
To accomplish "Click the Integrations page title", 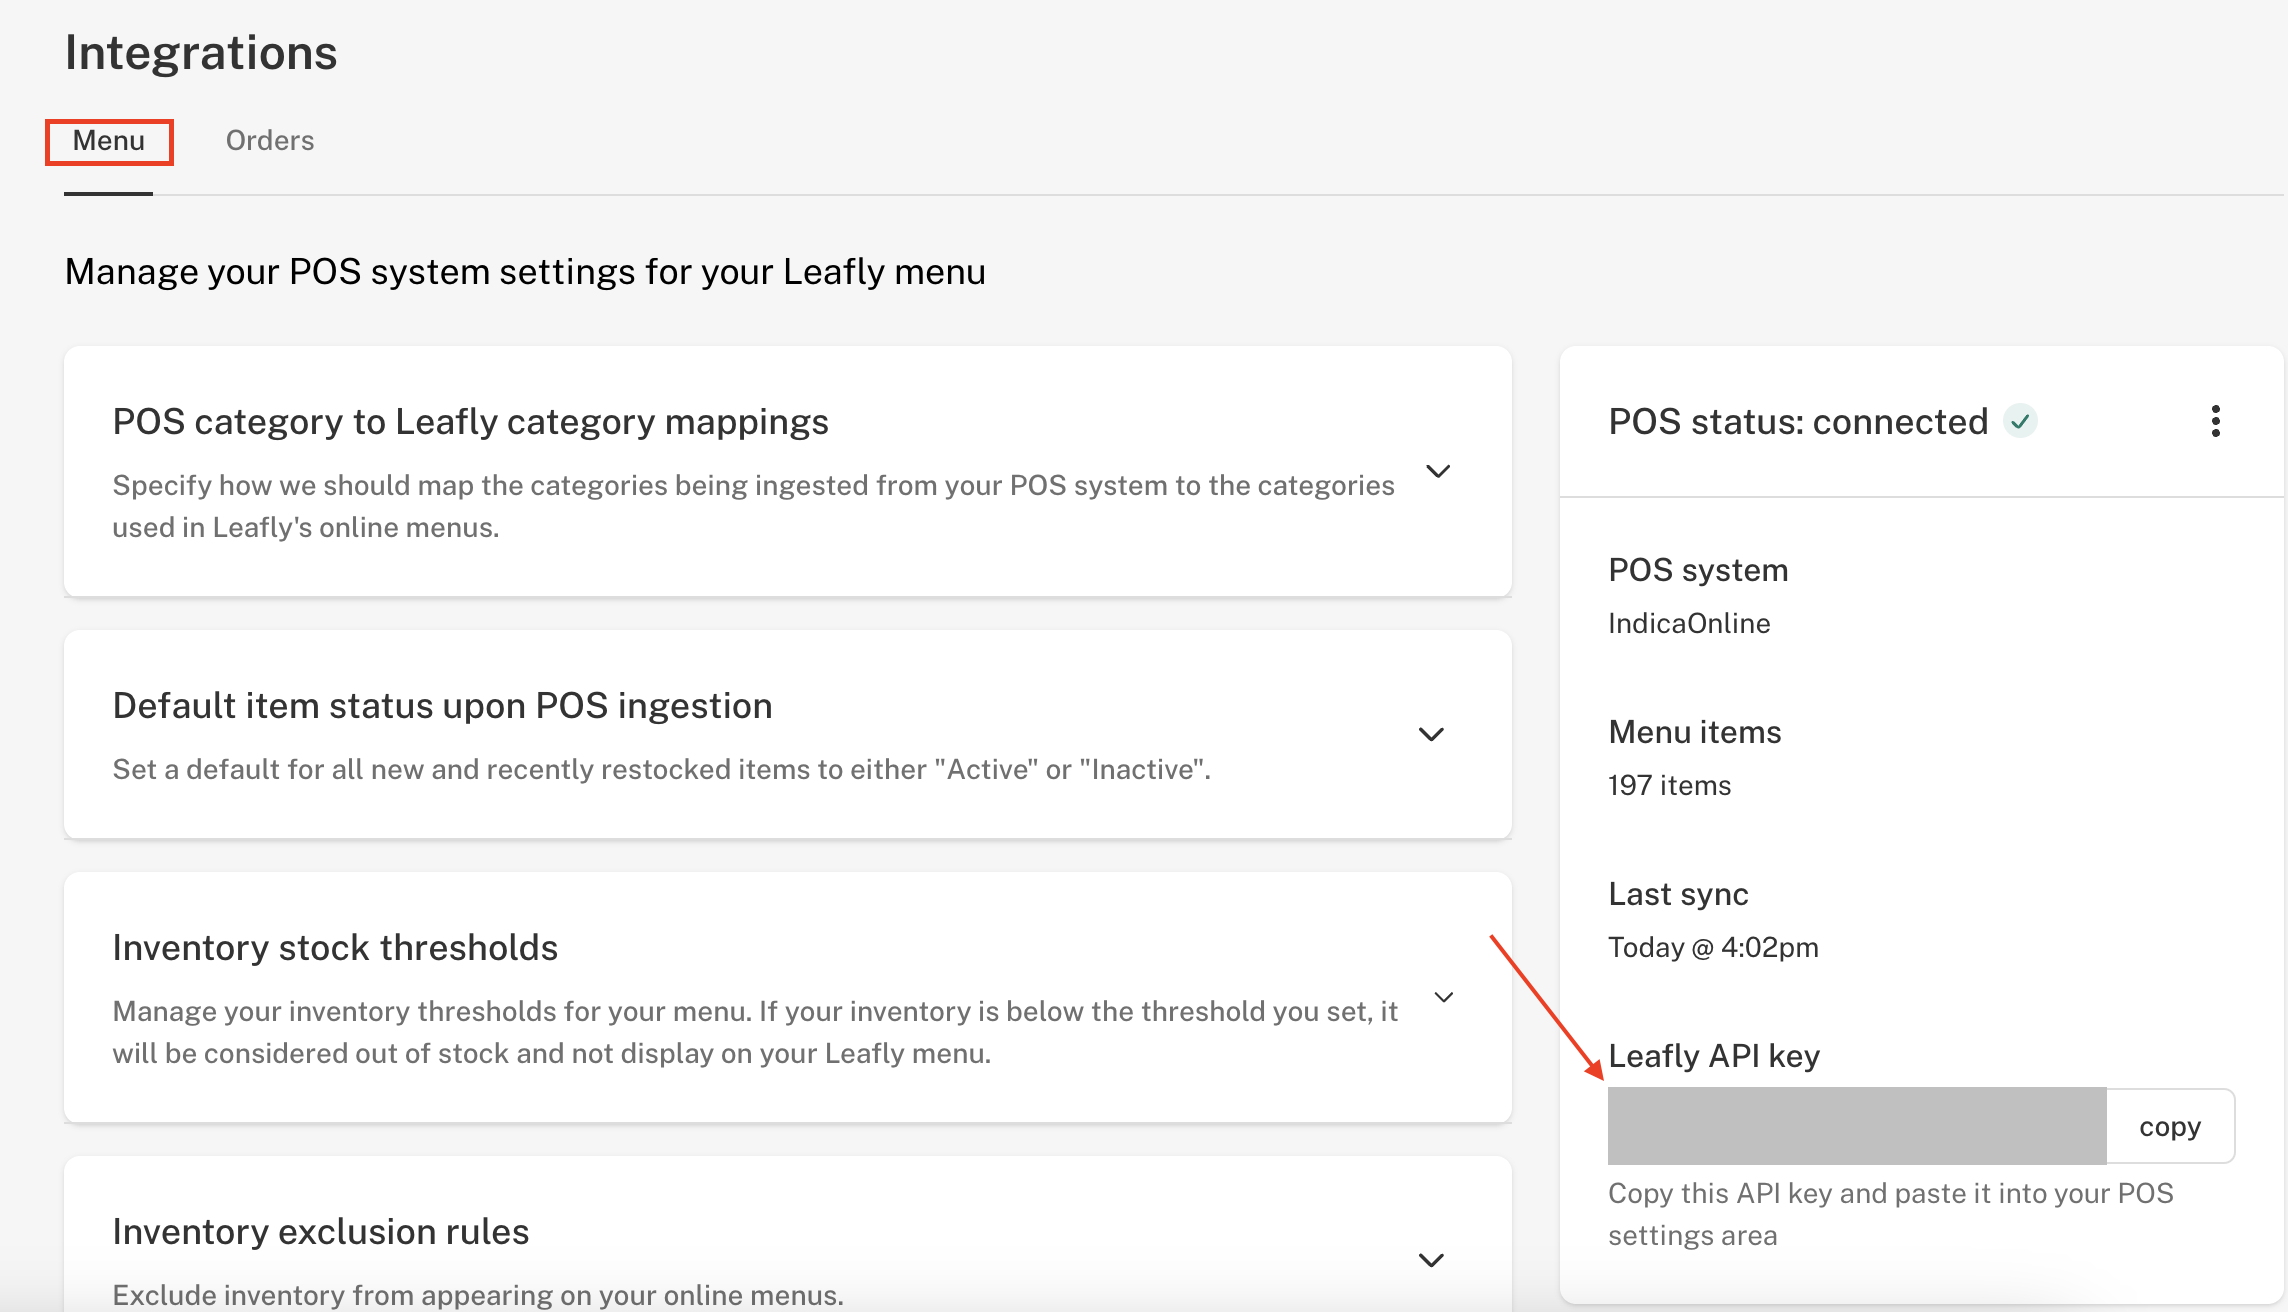I will click(201, 53).
